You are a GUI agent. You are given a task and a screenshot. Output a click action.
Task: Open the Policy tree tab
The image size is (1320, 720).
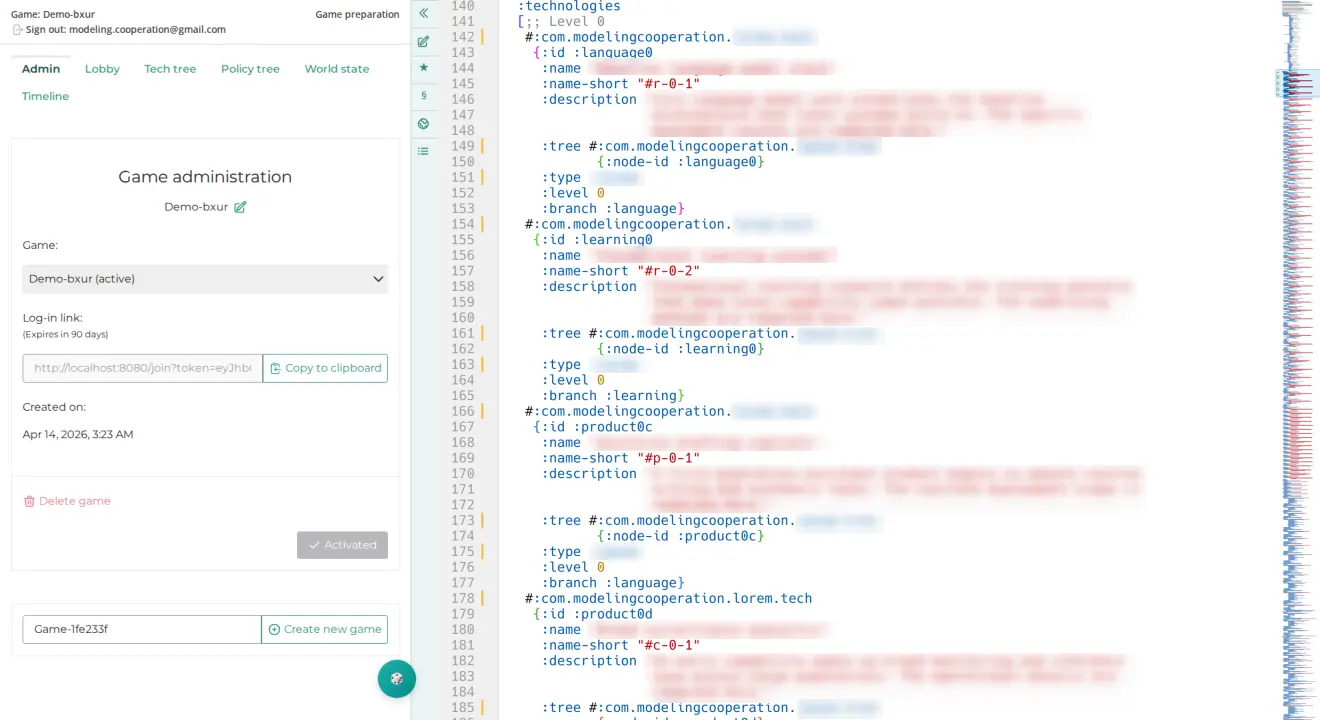pos(249,68)
